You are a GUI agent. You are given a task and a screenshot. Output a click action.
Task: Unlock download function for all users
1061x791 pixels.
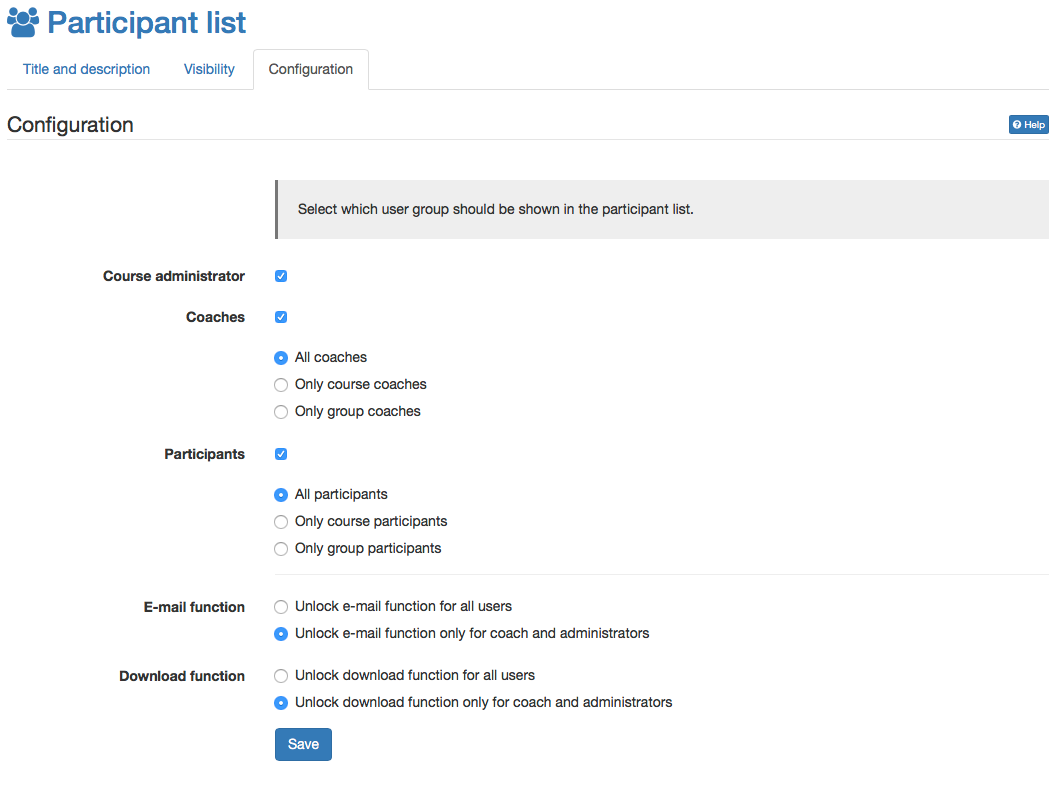pos(281,675)
